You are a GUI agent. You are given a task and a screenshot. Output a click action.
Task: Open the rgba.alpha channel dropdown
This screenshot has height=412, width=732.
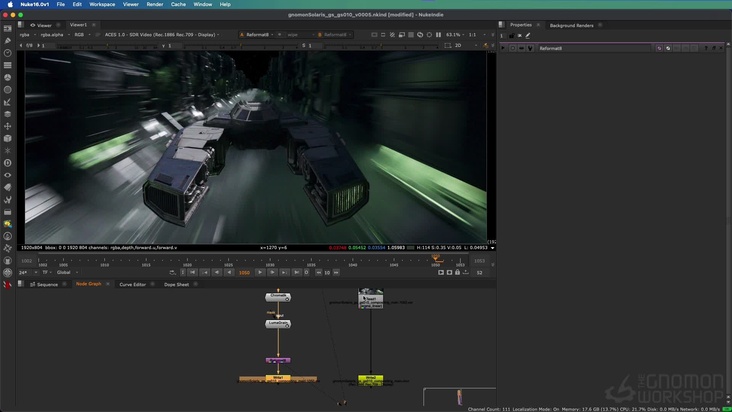click(55, 35)
